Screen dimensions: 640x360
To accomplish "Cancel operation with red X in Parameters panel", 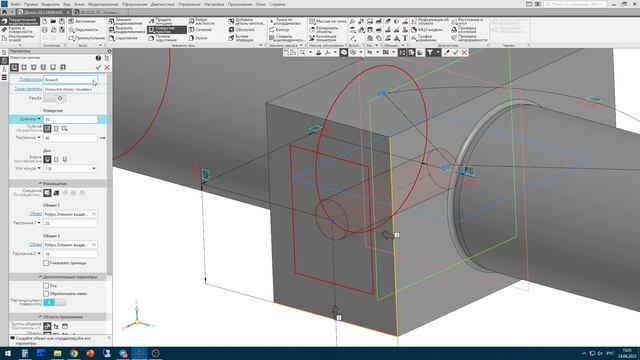I will [x=107, y=67].
